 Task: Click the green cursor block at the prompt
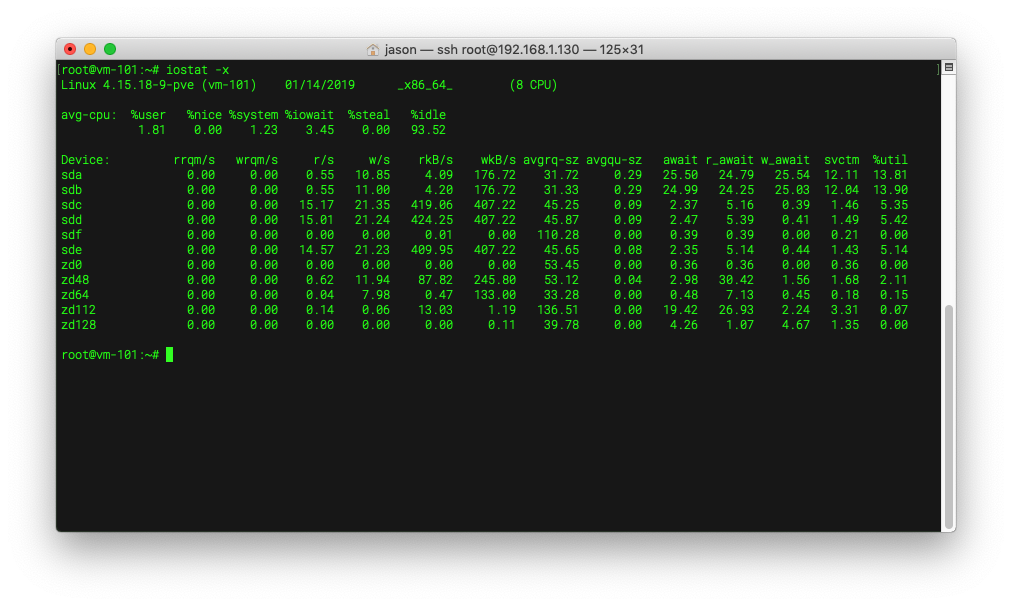169,355
